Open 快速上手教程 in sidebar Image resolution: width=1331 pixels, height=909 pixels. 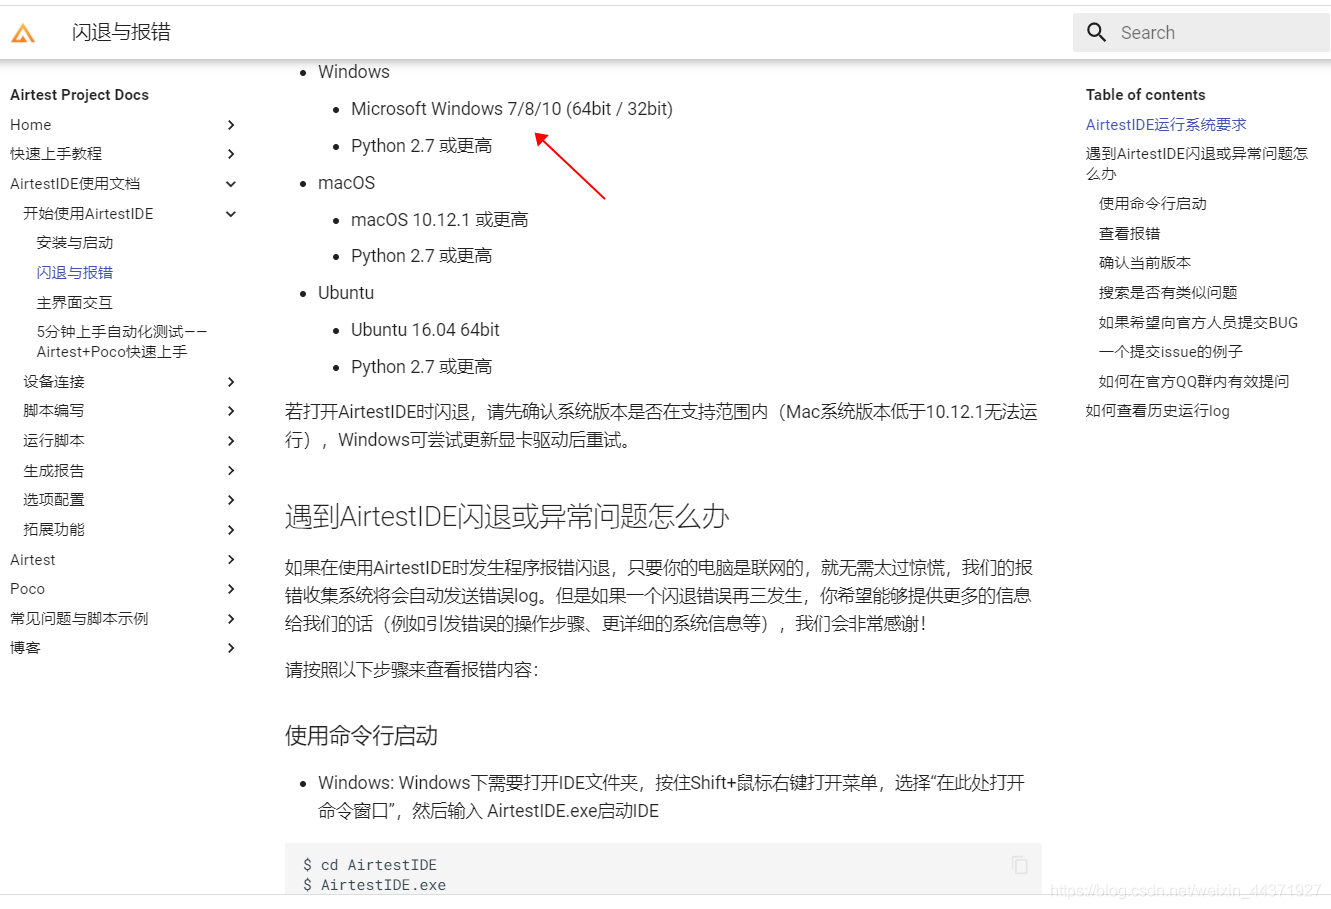[56, 154]
